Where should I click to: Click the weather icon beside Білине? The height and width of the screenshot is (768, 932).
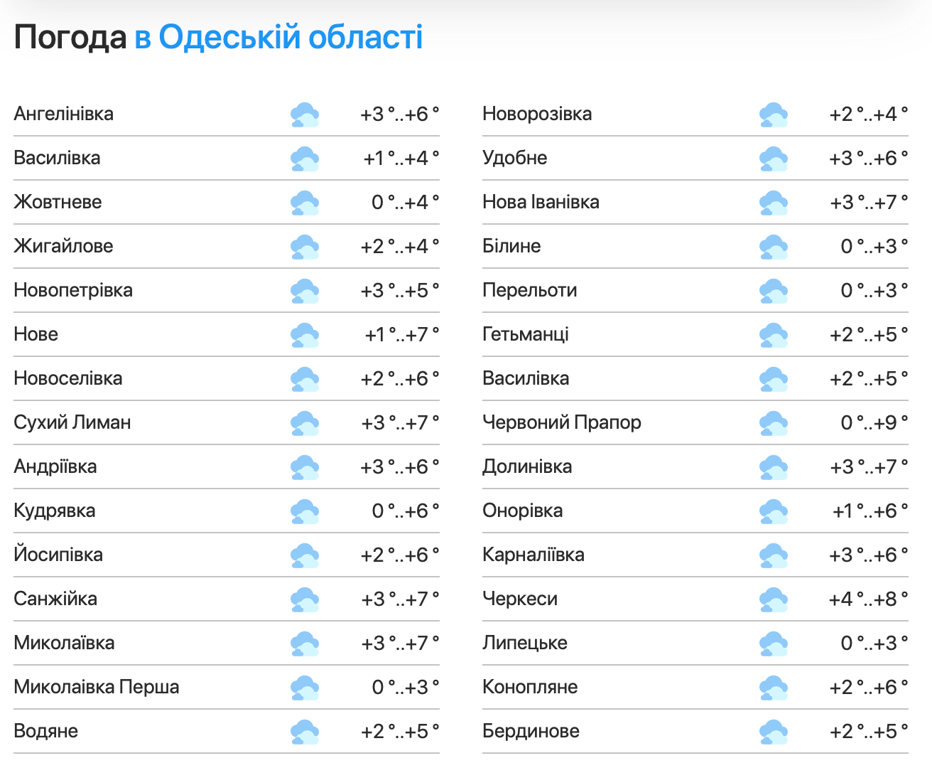click(x=773, y=246)
